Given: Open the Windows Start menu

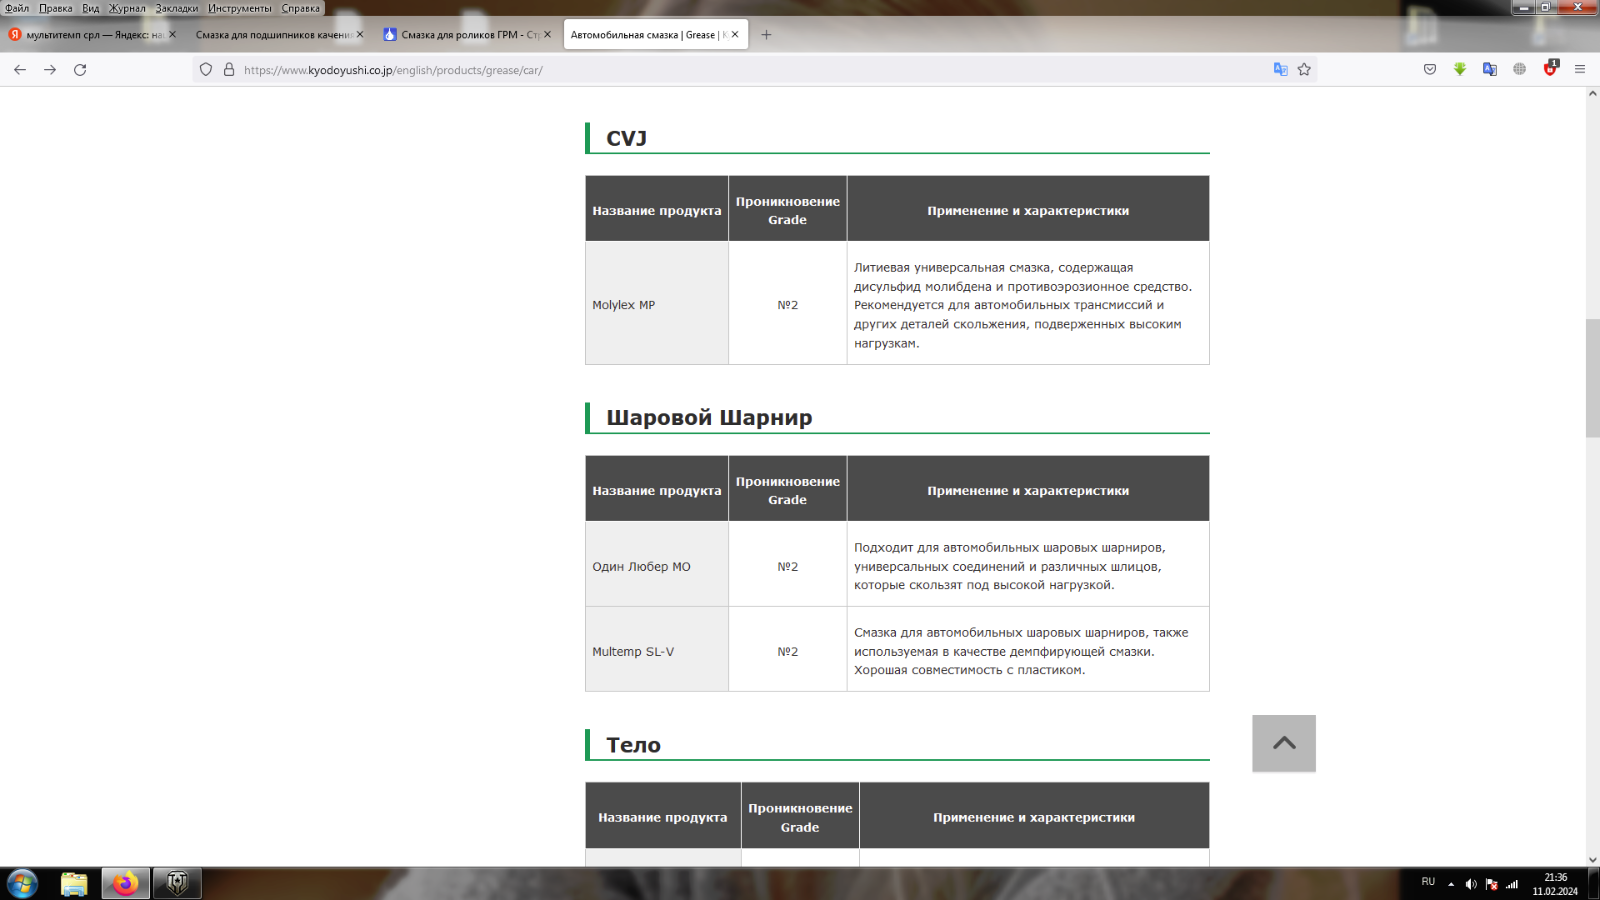Looking at the screenshot, I should click(22, 884).
